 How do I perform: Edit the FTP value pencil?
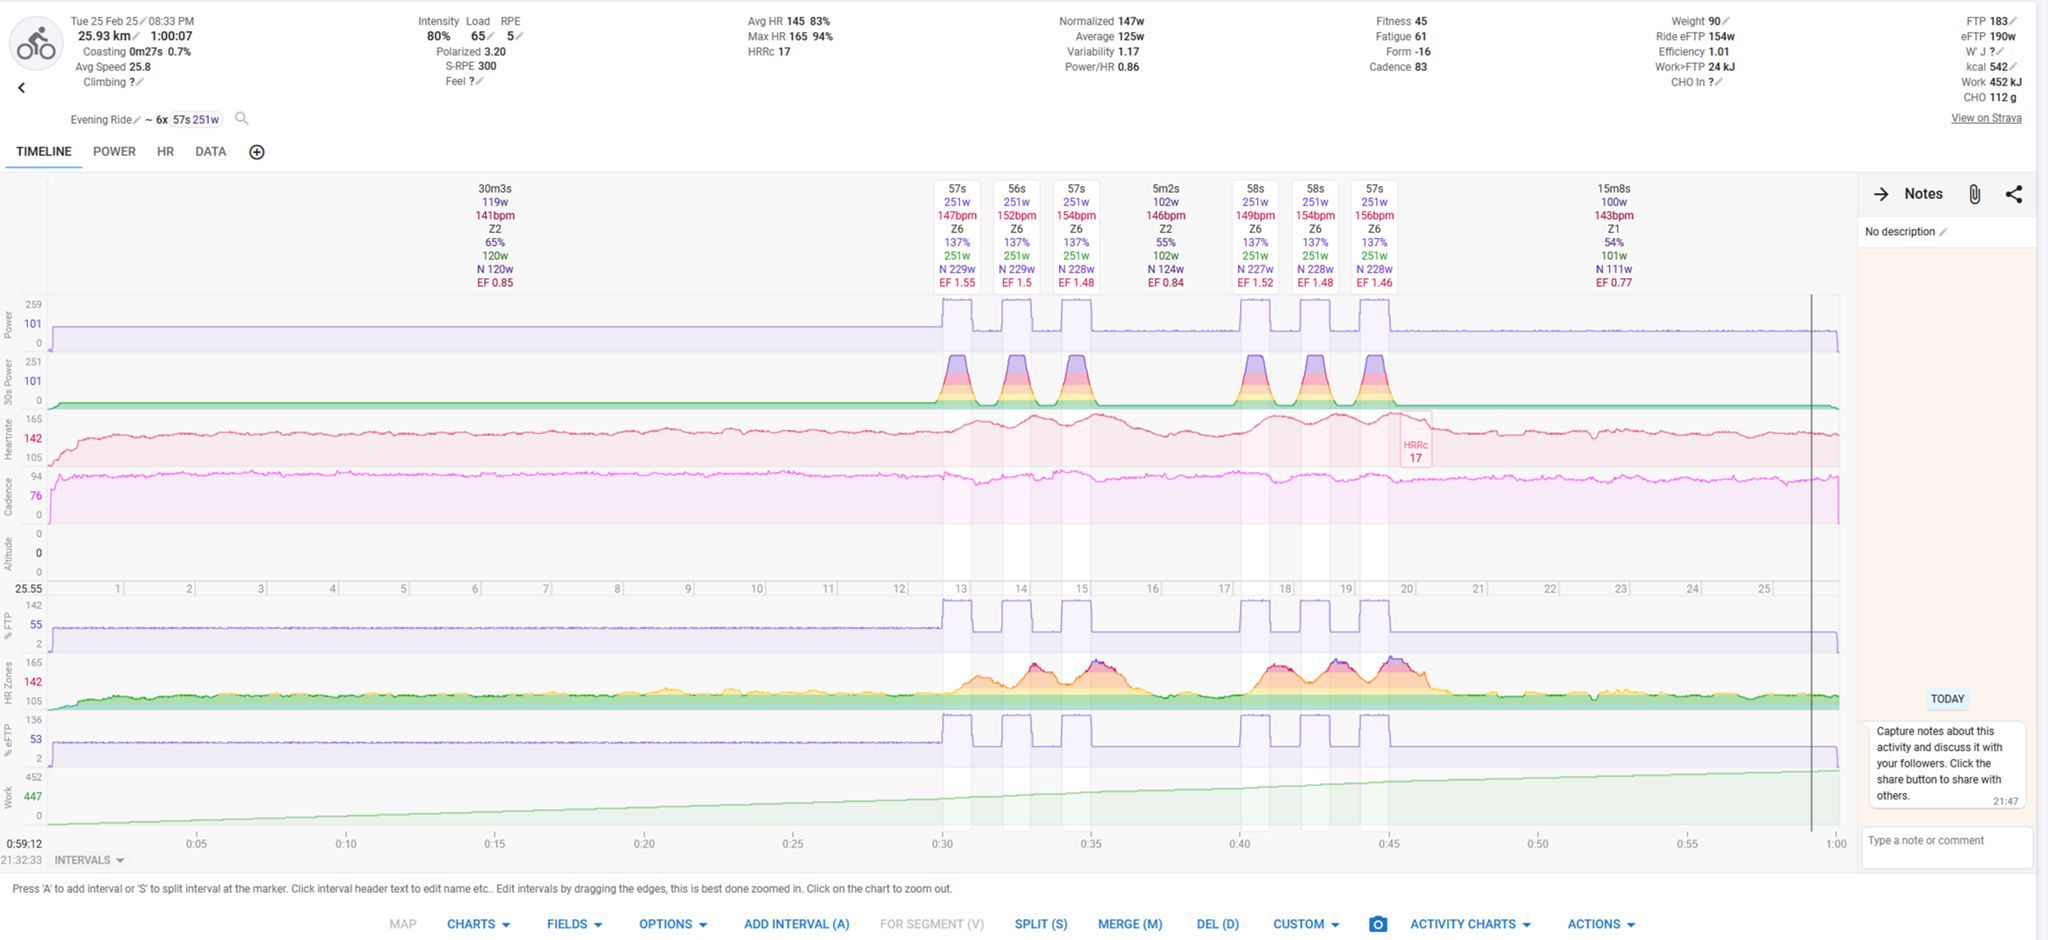click(2014, 21)
